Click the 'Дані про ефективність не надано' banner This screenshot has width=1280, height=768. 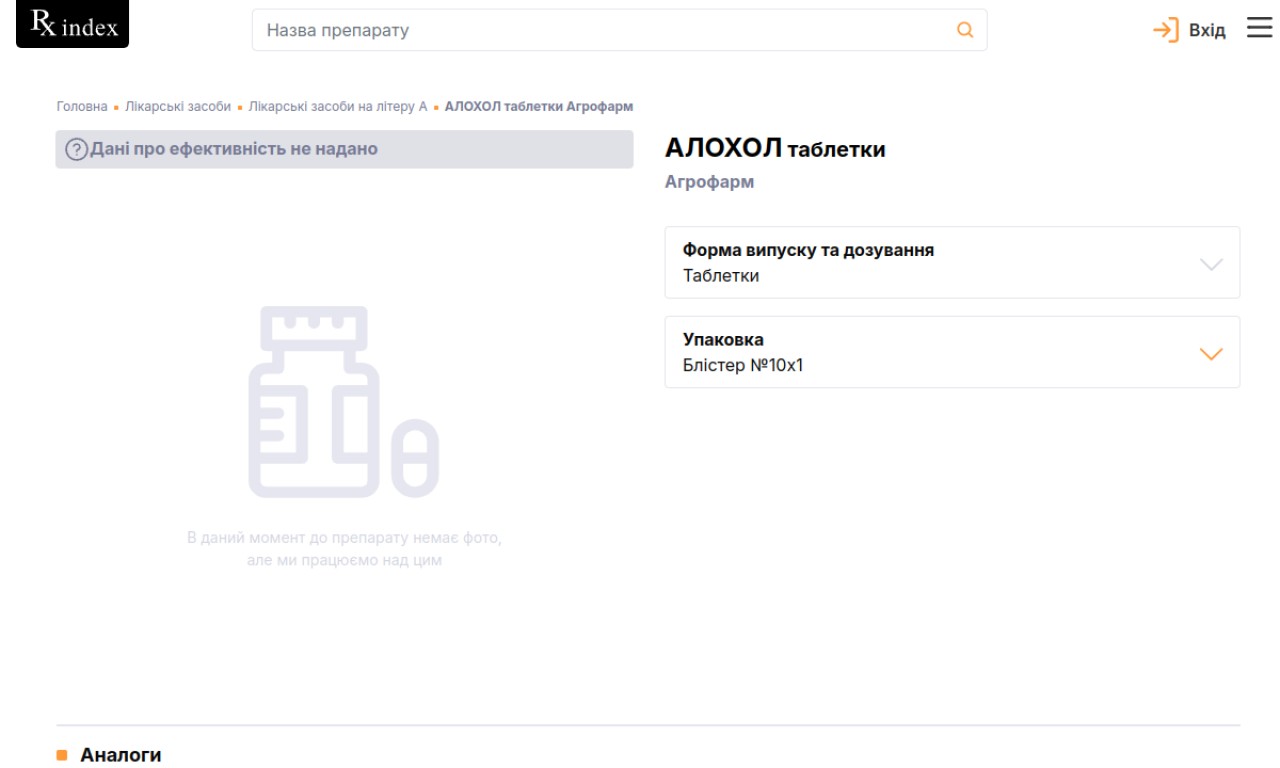344,150
